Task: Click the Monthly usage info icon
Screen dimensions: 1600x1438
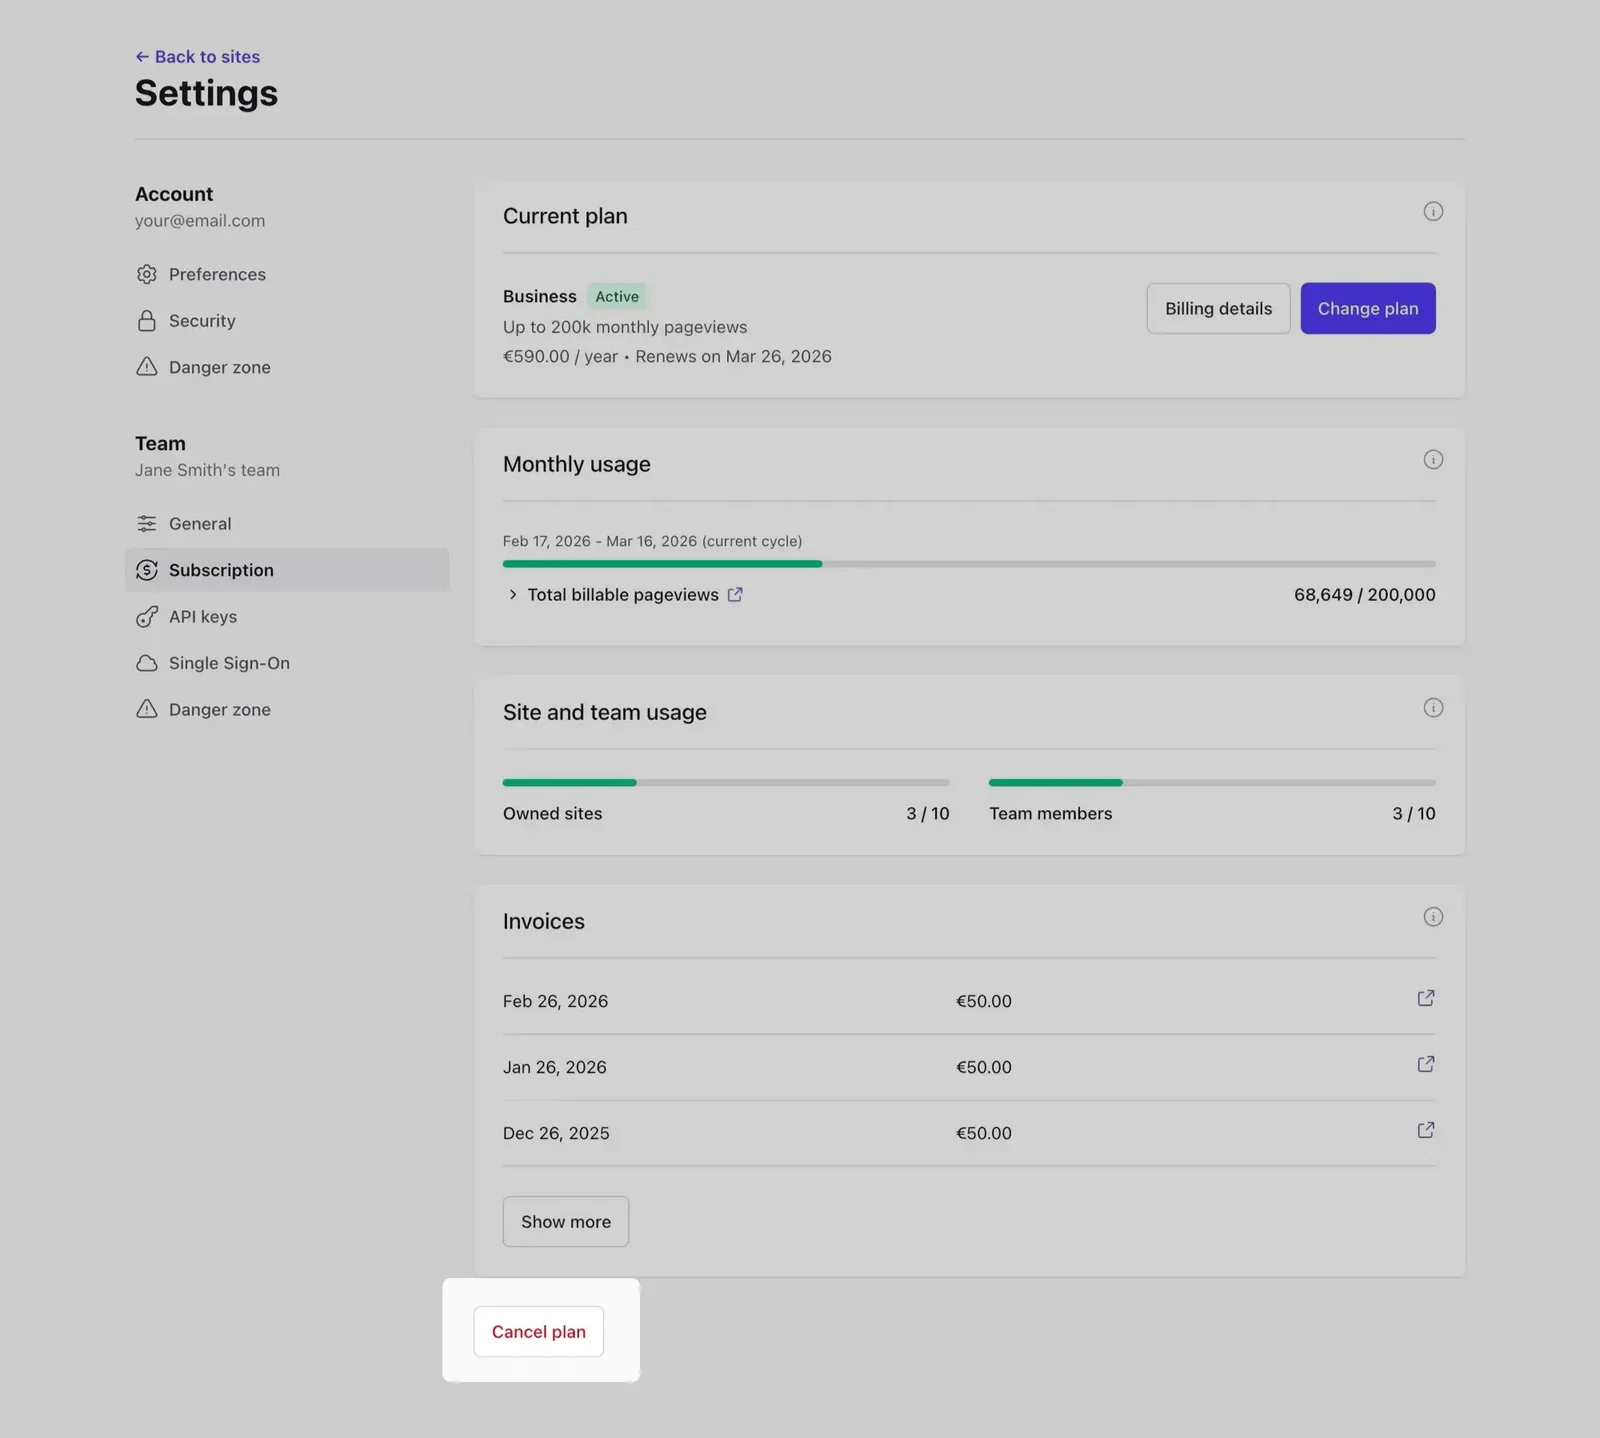Action: tap(1432, 460)
